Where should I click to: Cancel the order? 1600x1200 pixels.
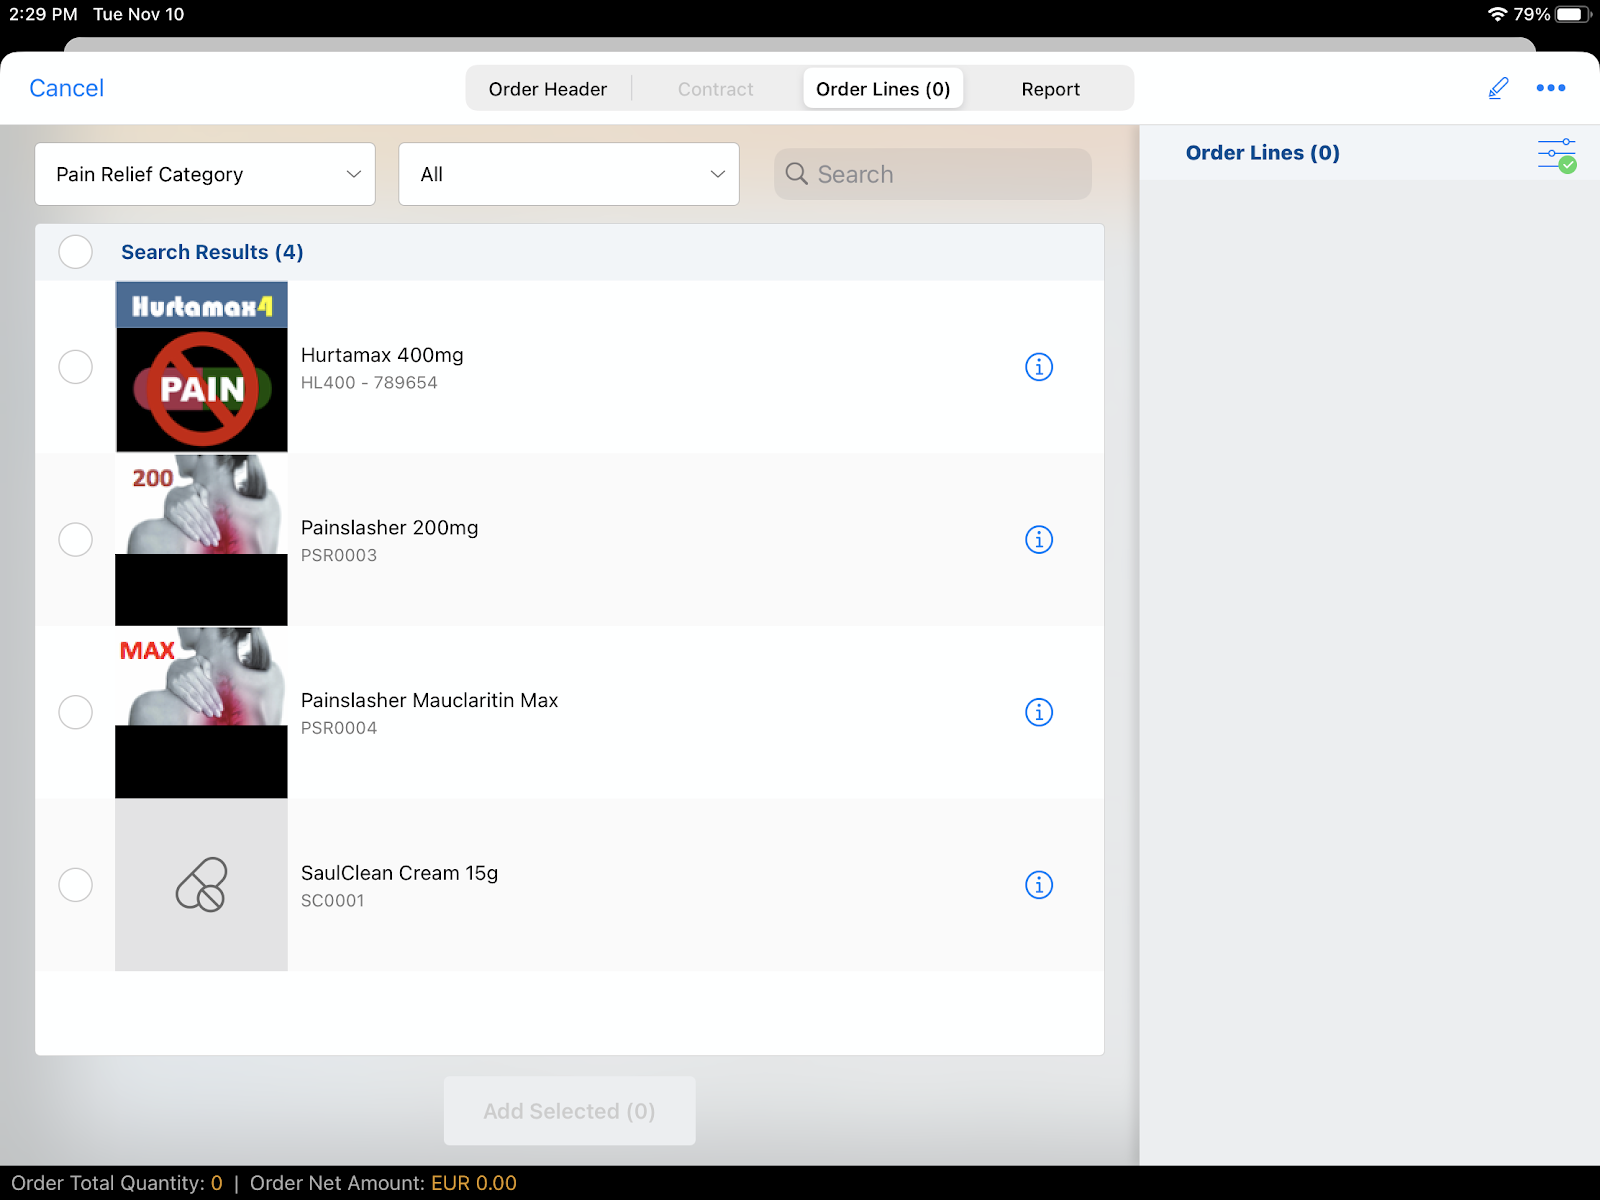coord(66,88)
